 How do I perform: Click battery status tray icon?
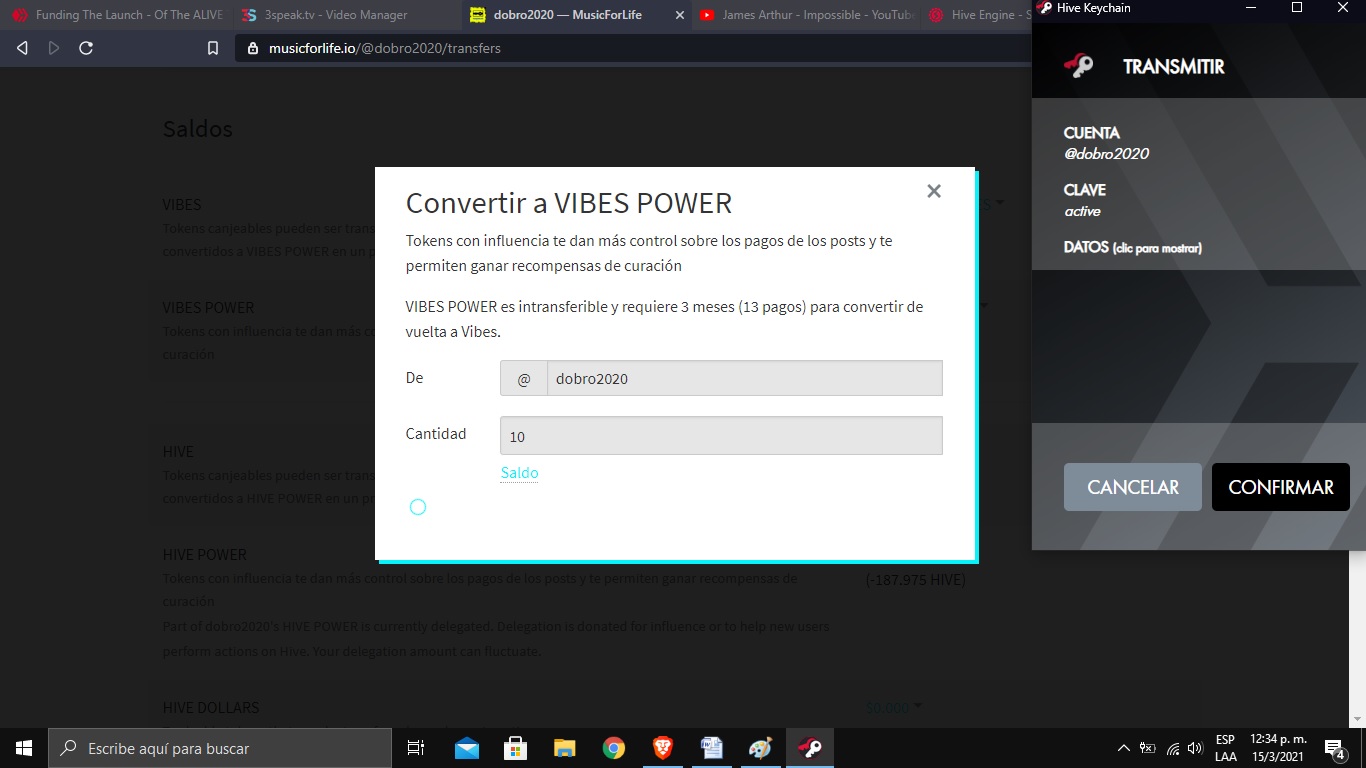coord(1148,748)
